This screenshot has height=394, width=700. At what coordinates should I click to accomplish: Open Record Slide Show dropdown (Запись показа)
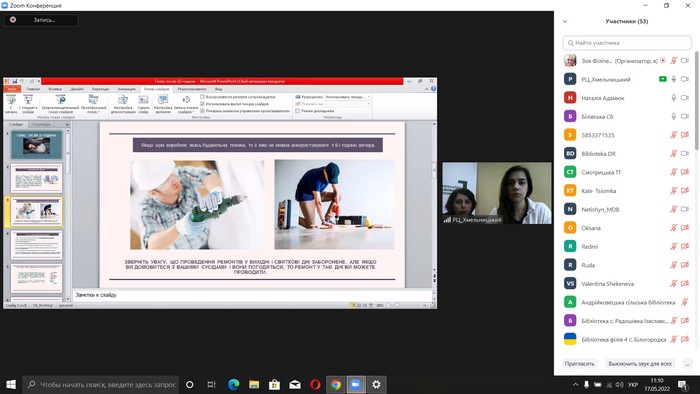point(186,104)
